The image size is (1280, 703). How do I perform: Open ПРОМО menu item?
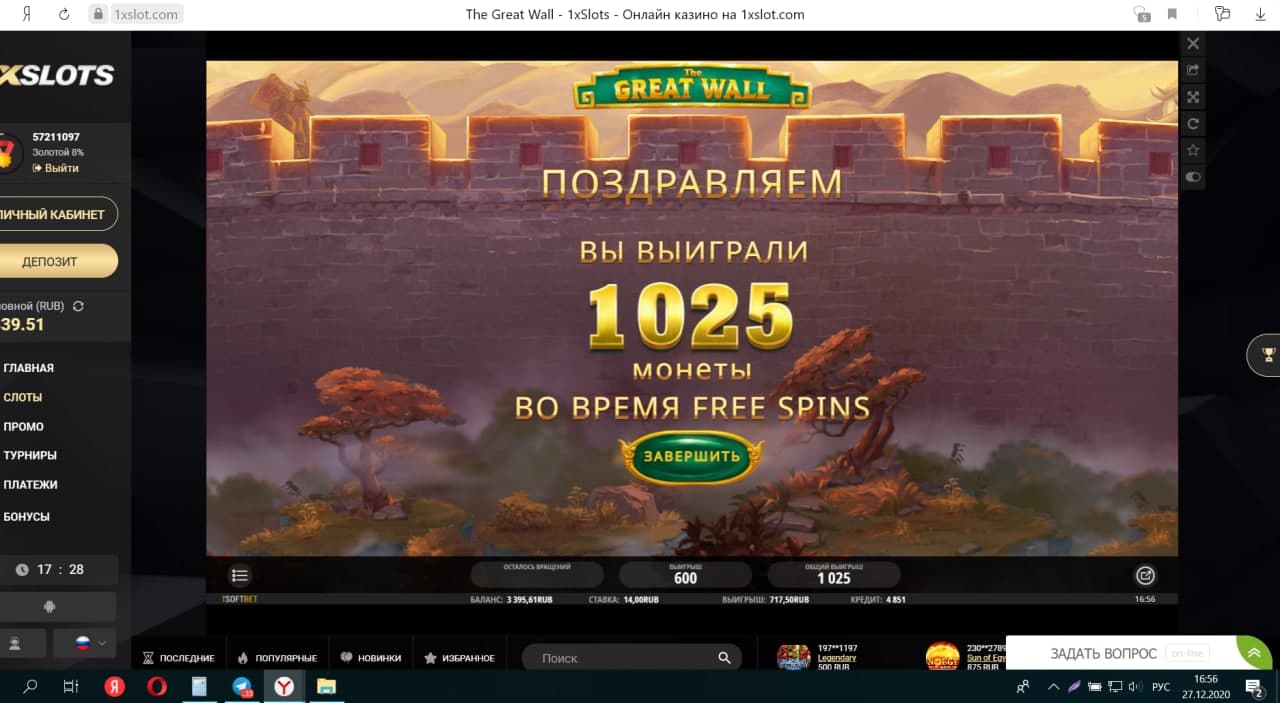pos(23,426)
